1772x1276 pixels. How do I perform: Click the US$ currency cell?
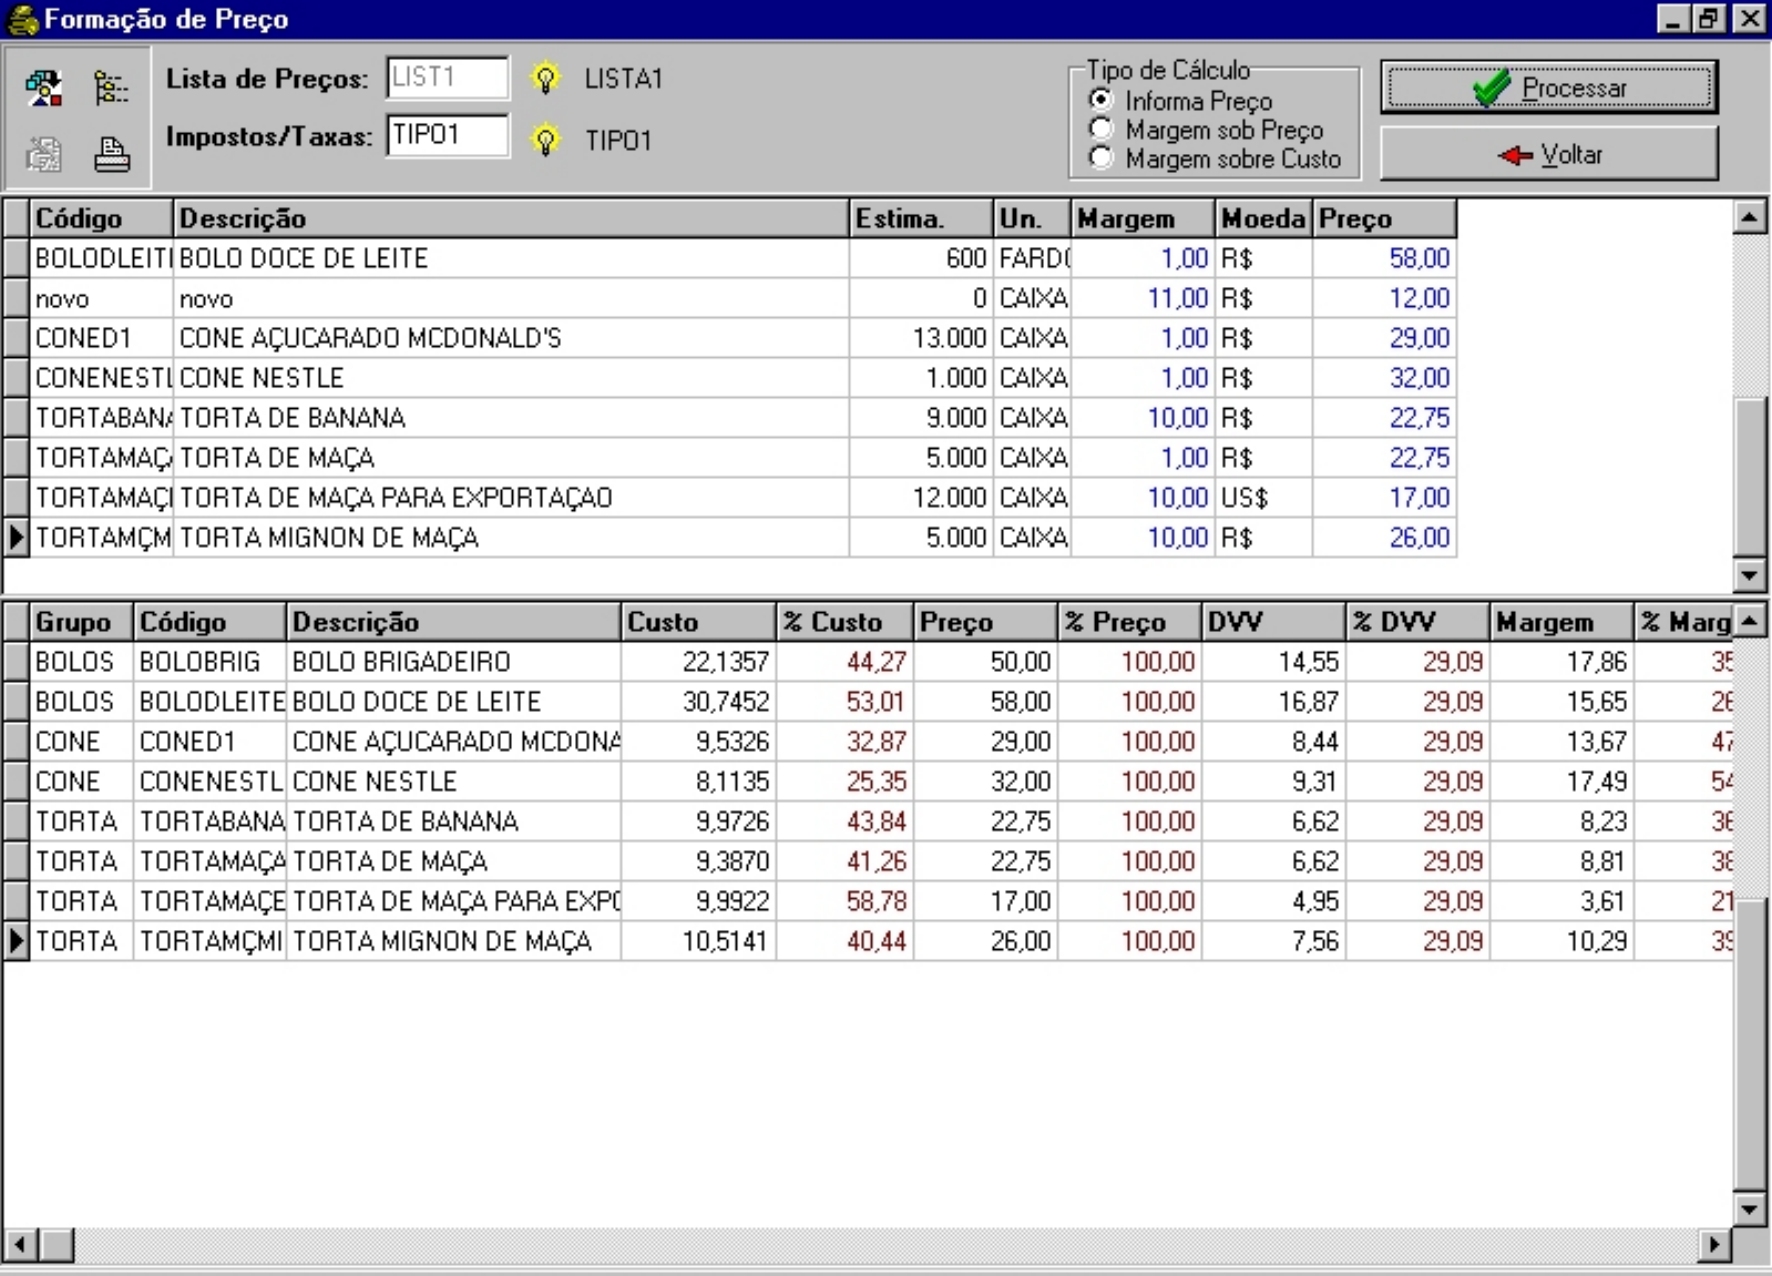tap(1263, 498)
